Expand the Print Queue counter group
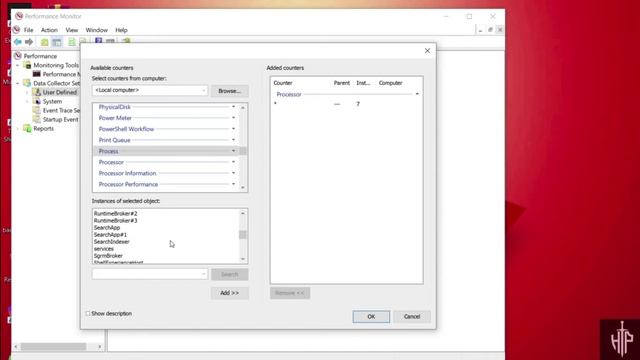 (x=233, y=140)
